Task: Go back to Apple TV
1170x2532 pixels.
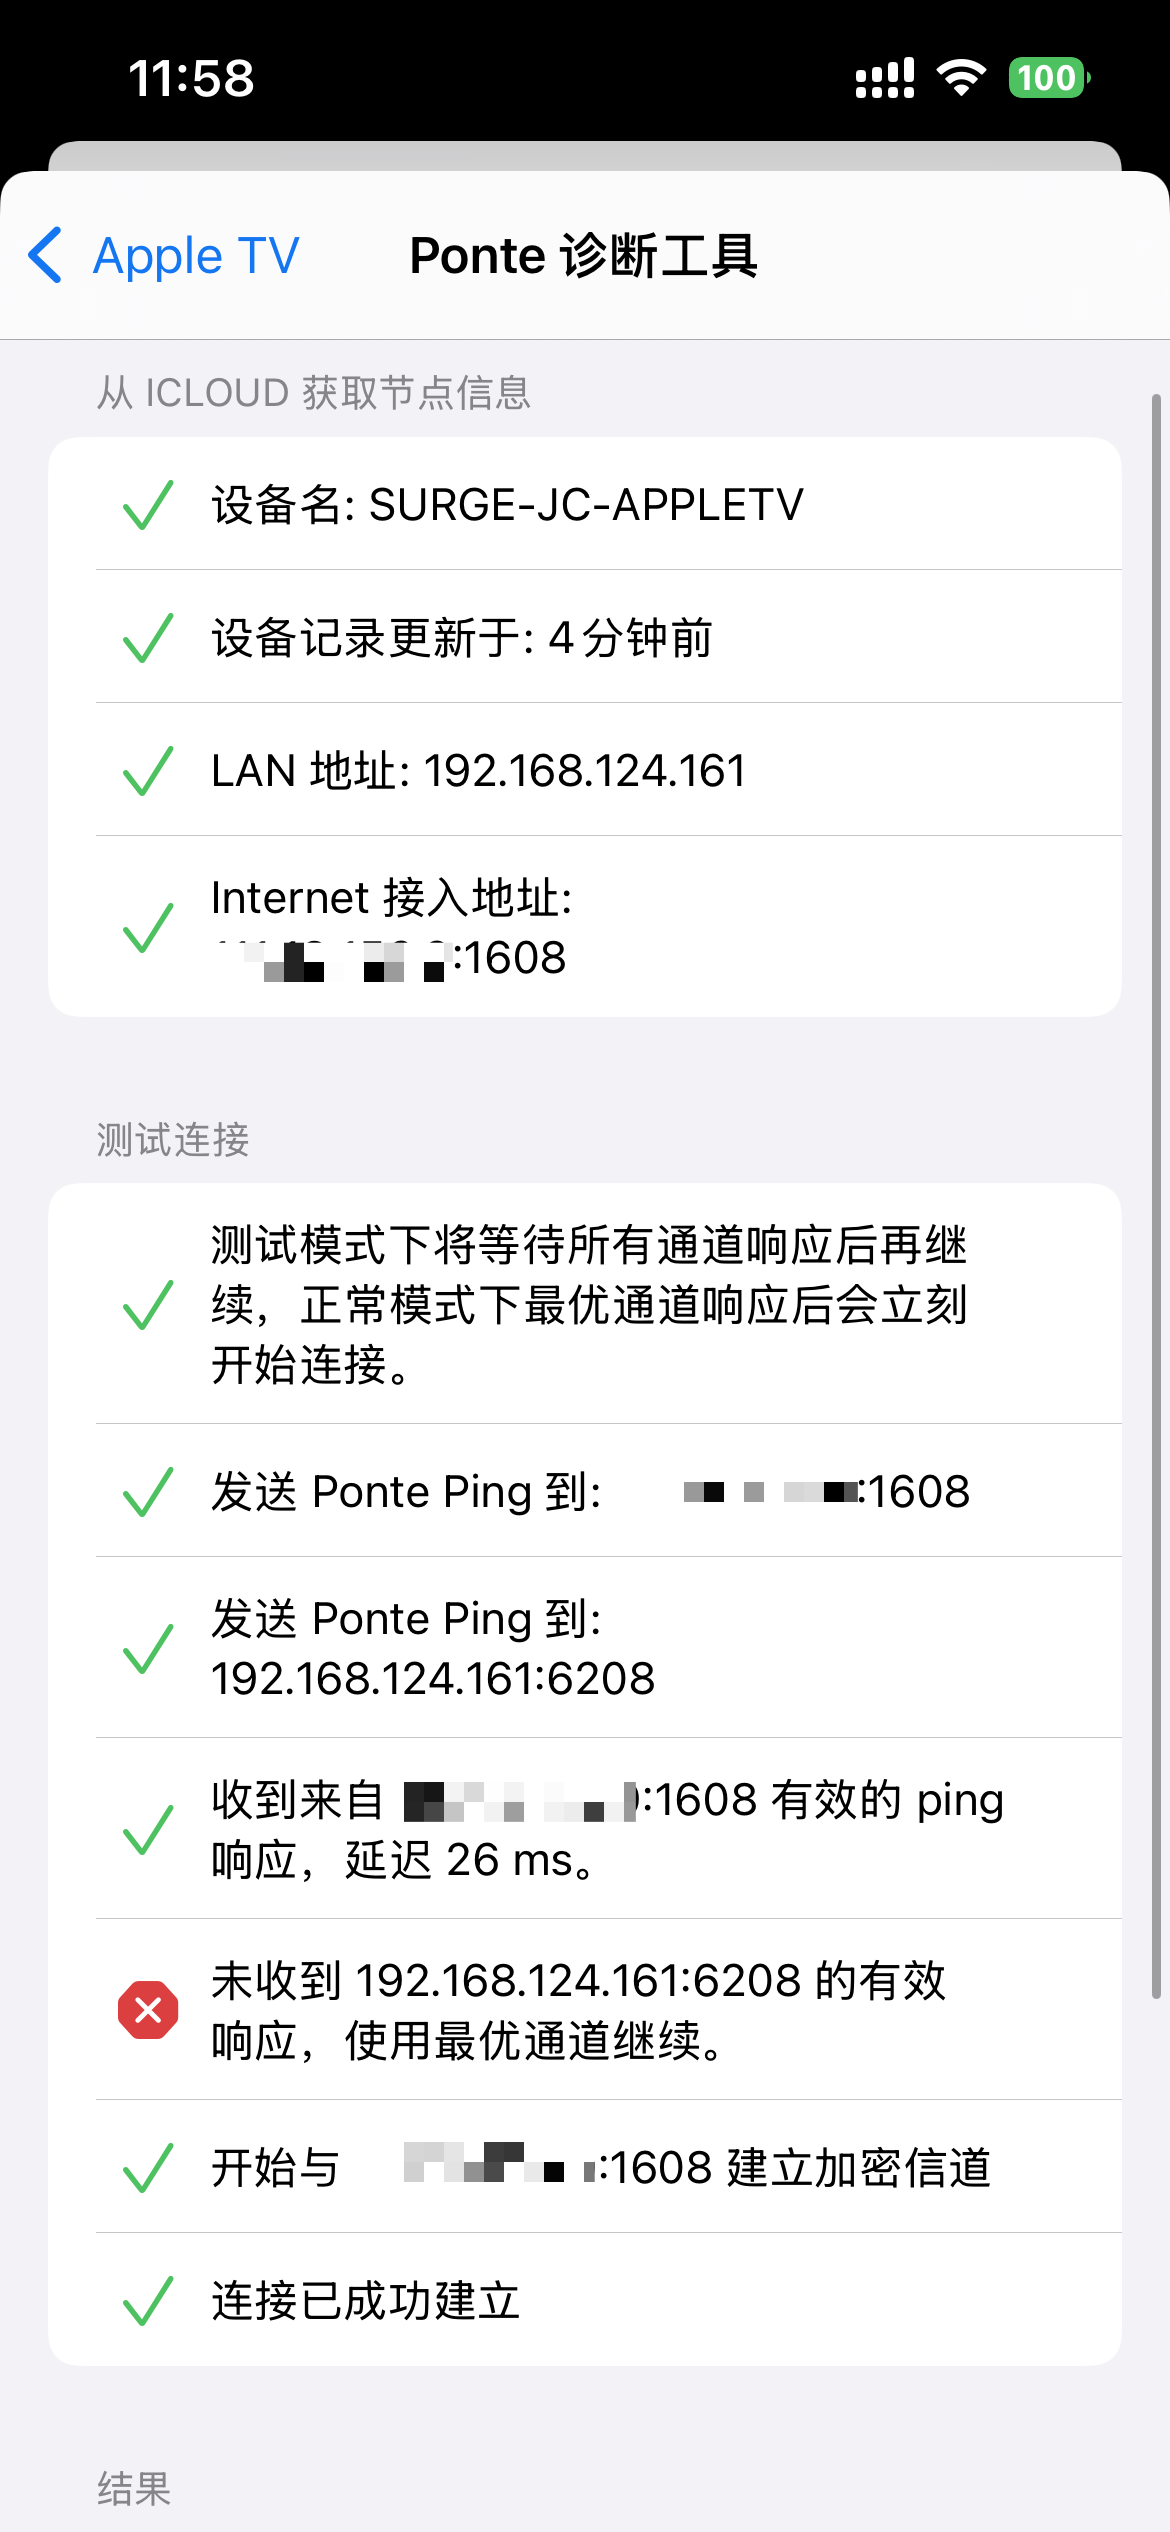Action: pyautogui.click(x=195, y=256)
